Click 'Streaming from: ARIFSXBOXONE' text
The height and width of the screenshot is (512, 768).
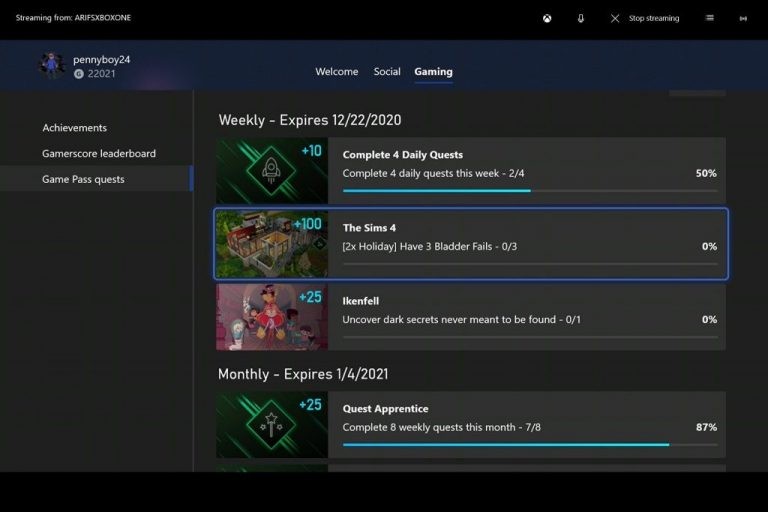pos(73,18)
